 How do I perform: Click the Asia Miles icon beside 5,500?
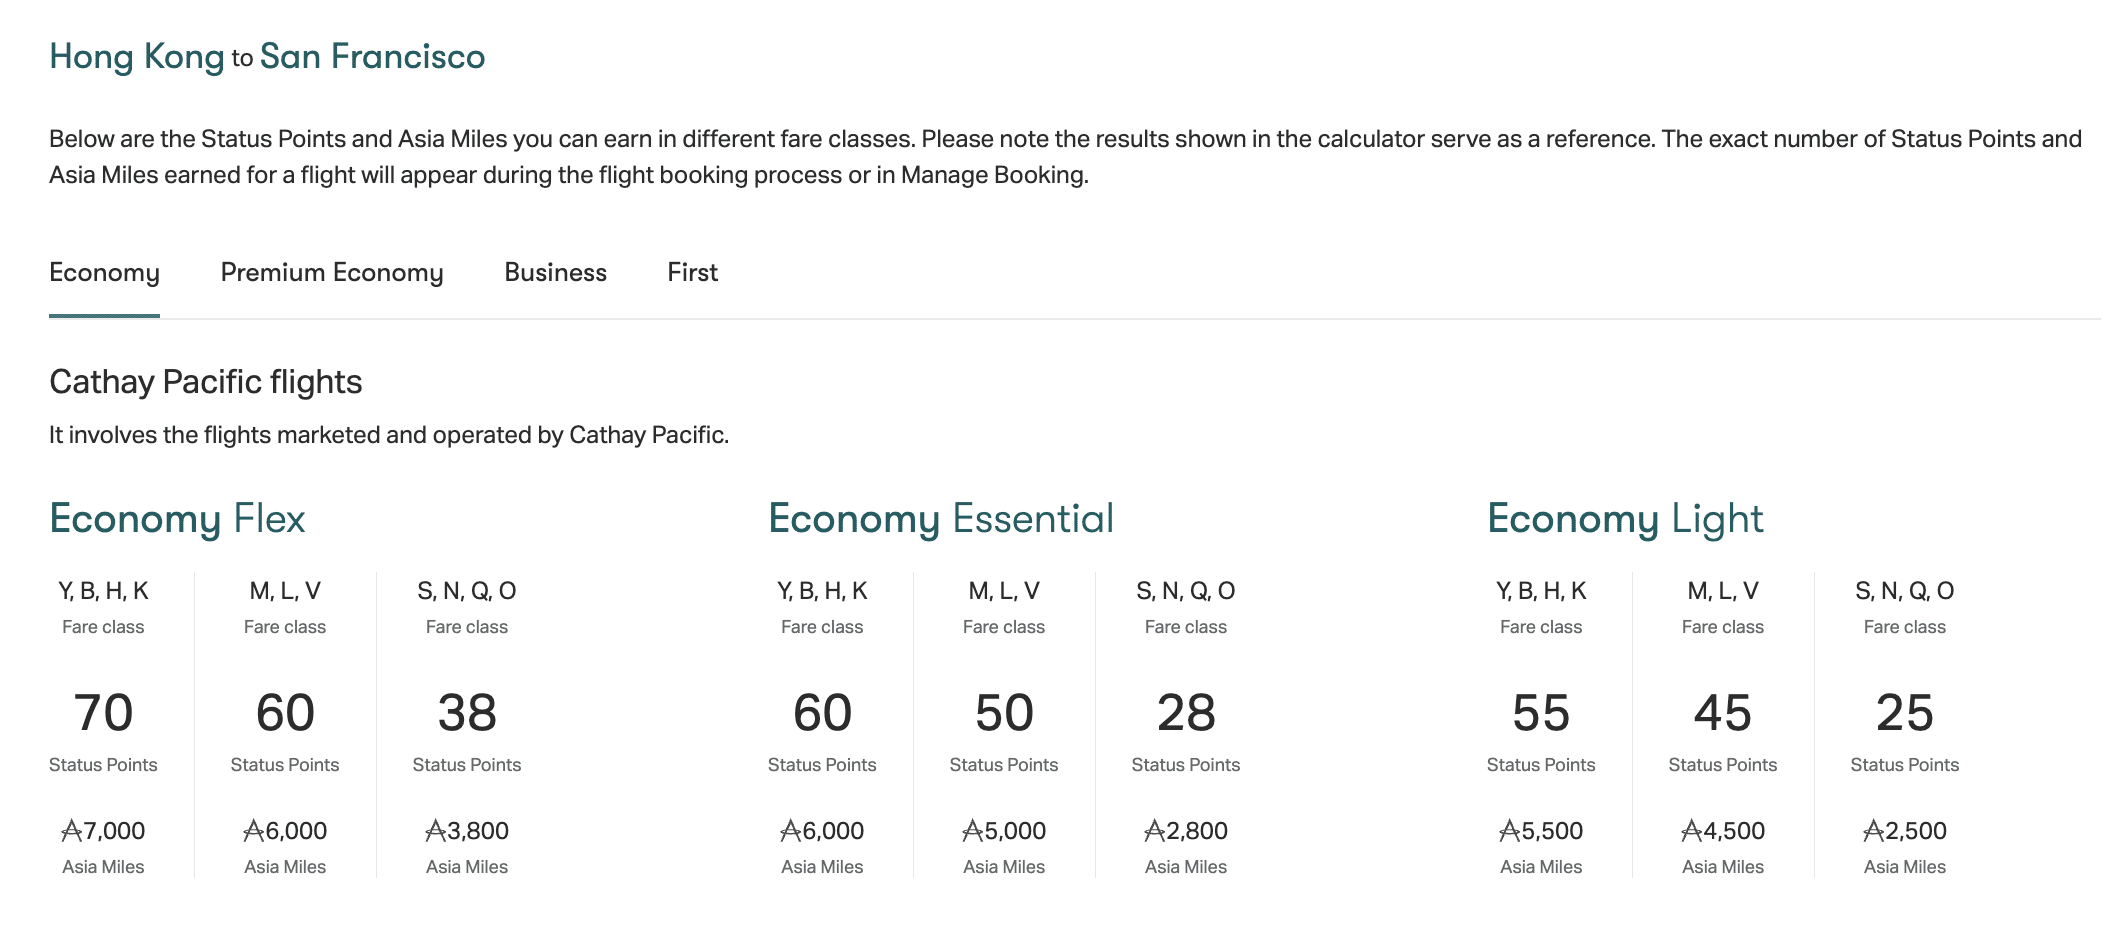pos(1509,831)
